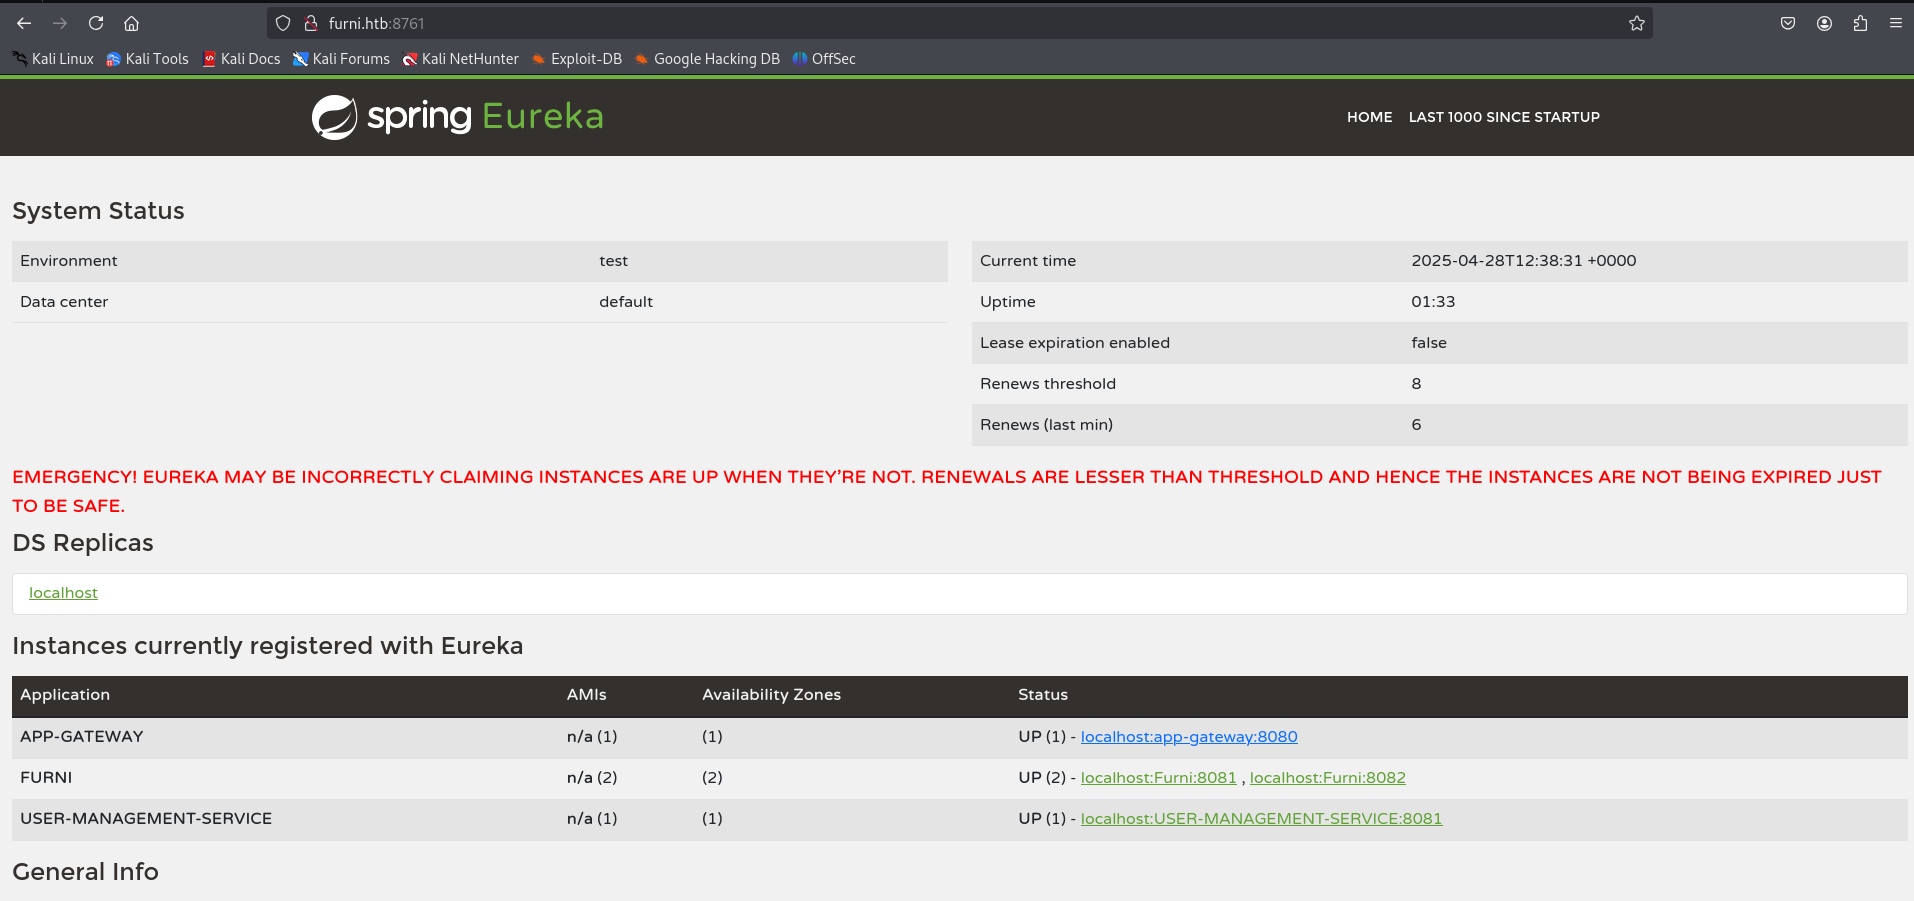
Task: Follow the localhost:Furni:8082 instance link
Action: pos(1327,778)
